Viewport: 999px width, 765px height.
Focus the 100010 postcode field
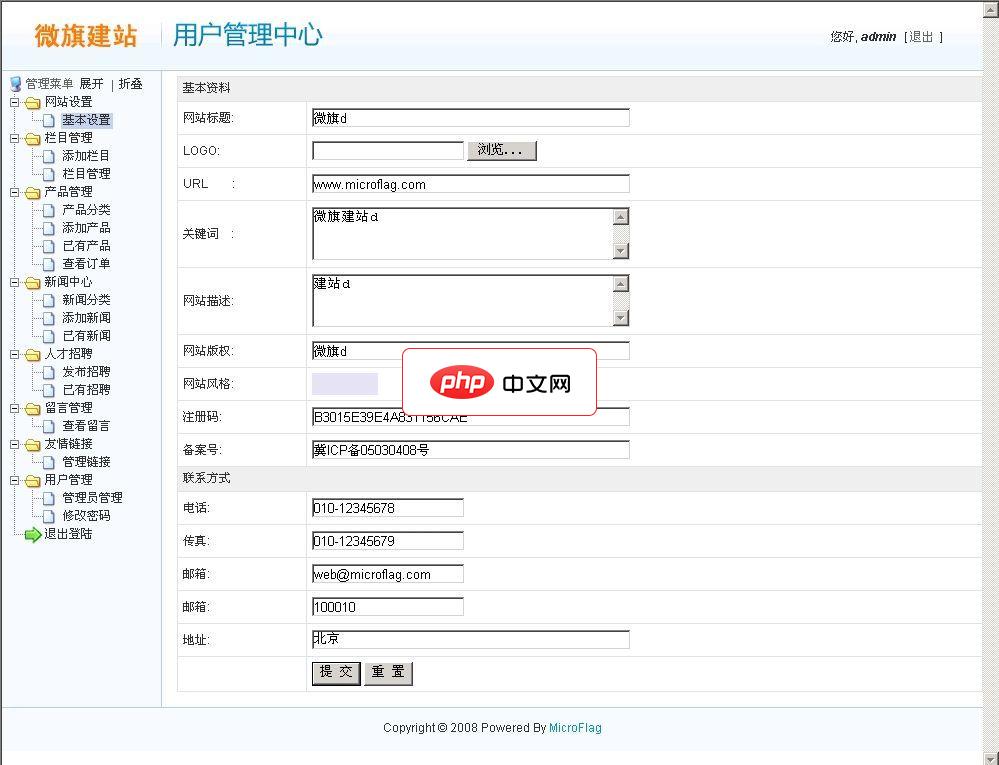387,607
